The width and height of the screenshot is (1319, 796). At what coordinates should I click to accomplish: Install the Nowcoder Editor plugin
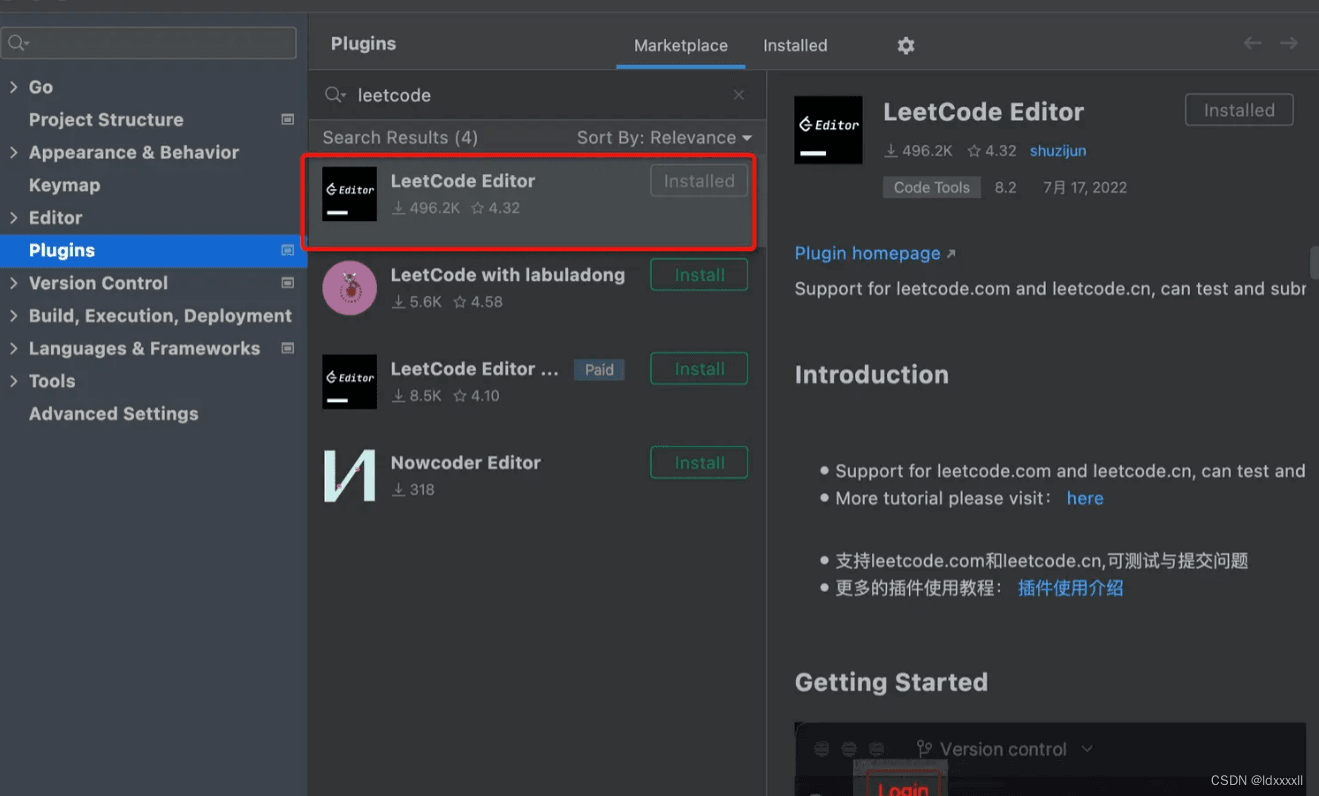(699, 463)
